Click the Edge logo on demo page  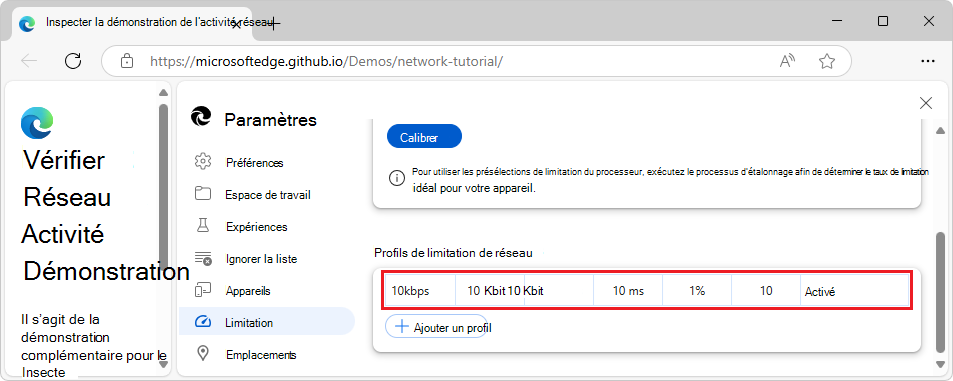pyautogui.click(x=37, y=123)
